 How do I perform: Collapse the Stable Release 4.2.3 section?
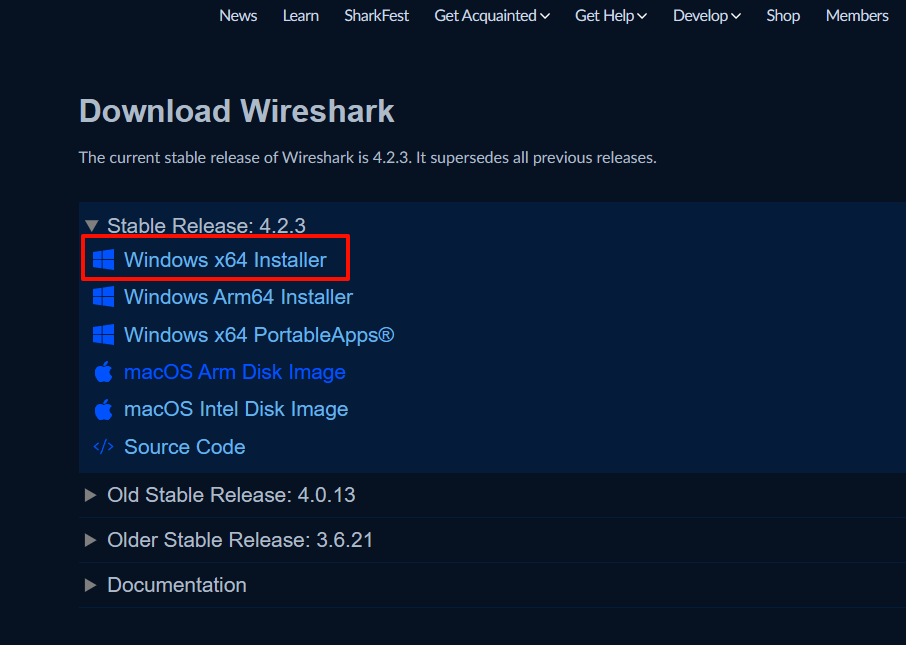click(x=92, y=226)
